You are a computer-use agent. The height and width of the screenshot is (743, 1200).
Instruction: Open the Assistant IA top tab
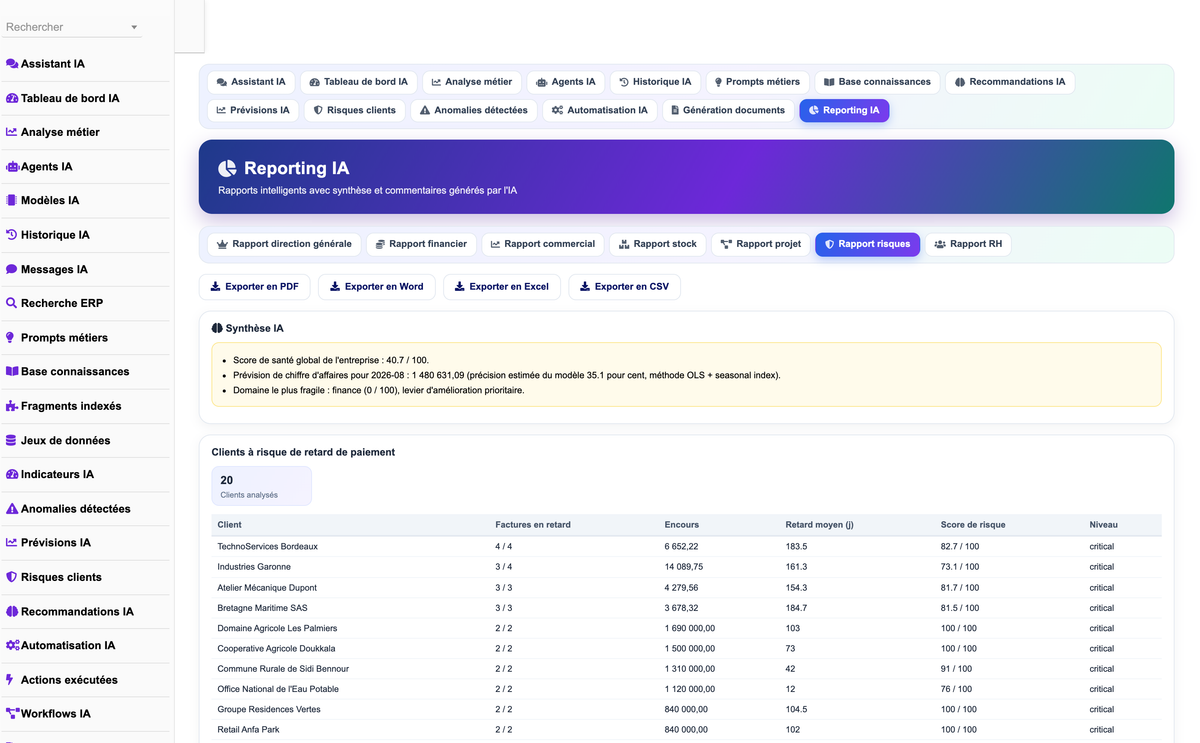pos(251,82)
